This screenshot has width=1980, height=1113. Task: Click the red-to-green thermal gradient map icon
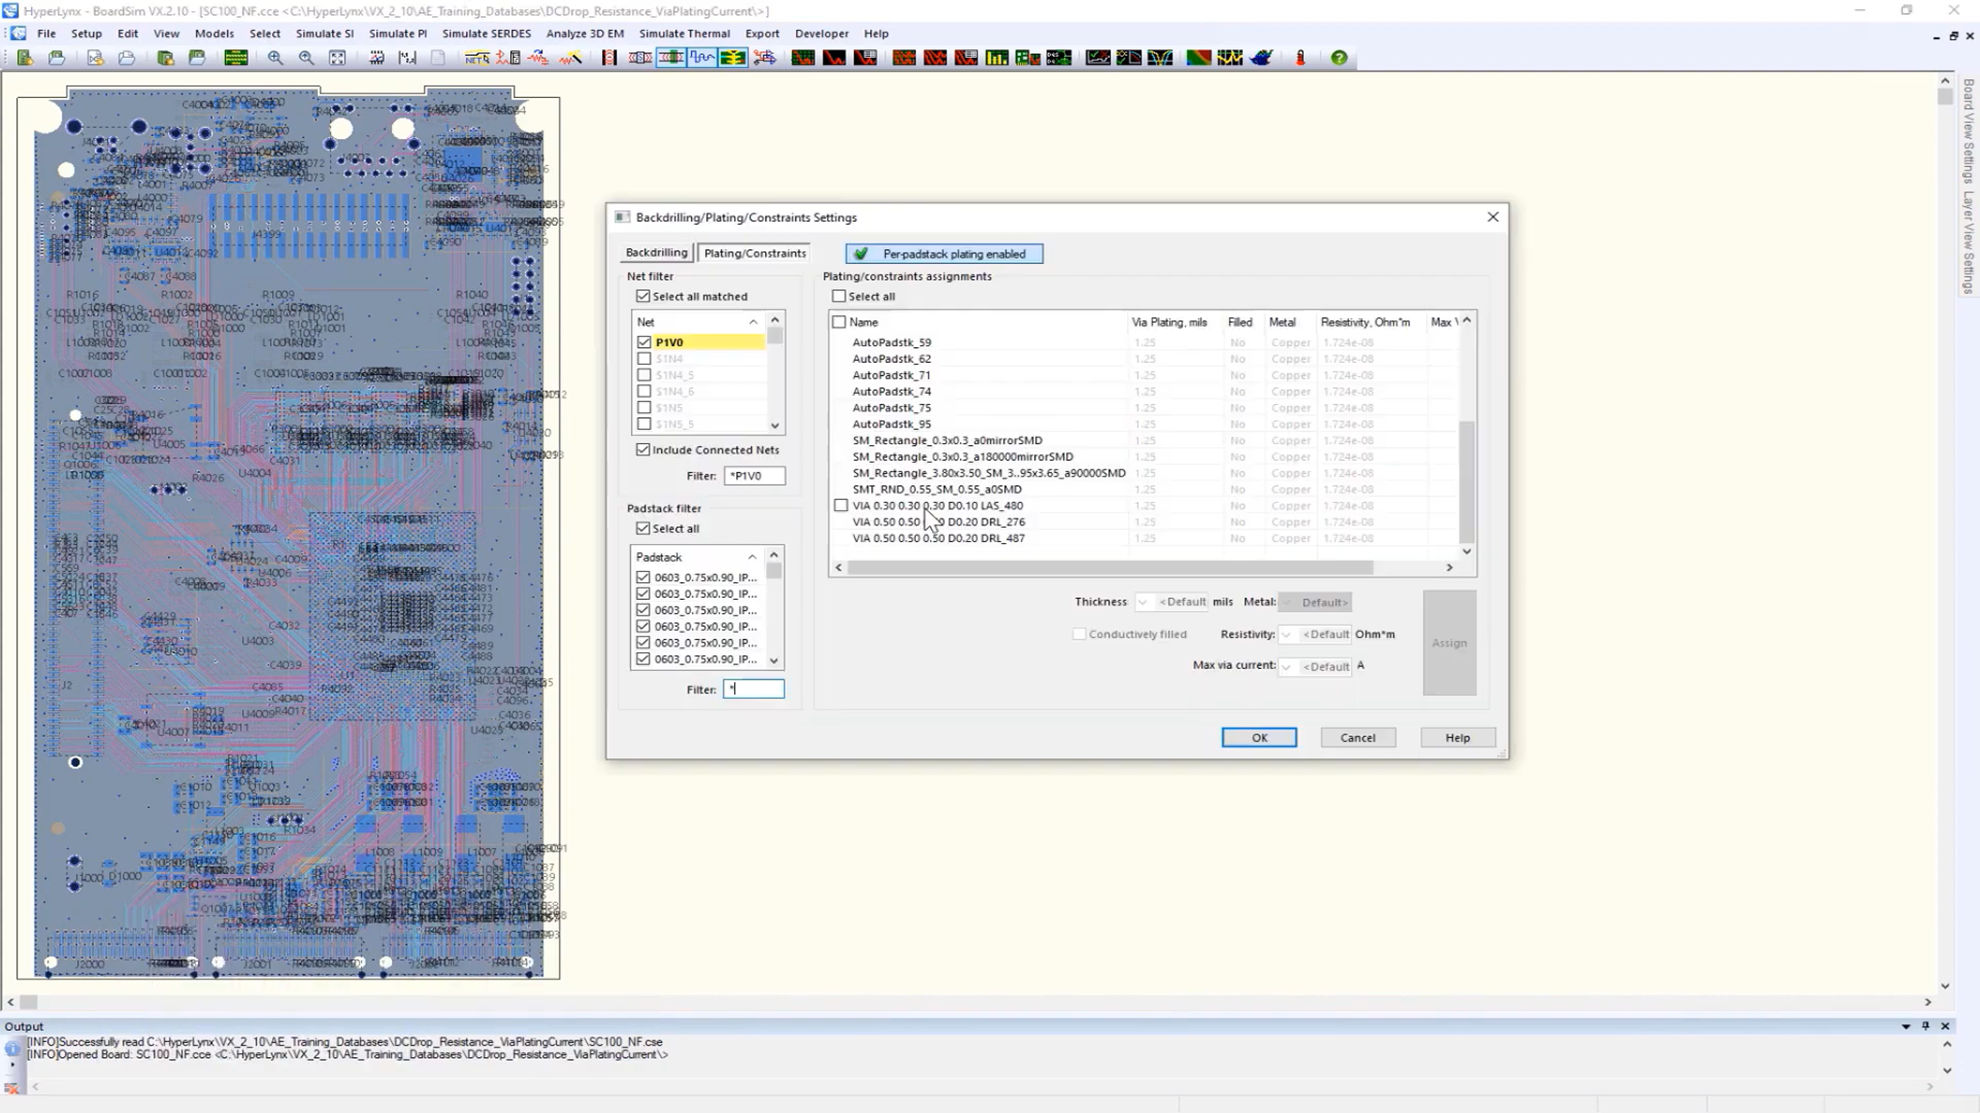[x=1198, y=58]
